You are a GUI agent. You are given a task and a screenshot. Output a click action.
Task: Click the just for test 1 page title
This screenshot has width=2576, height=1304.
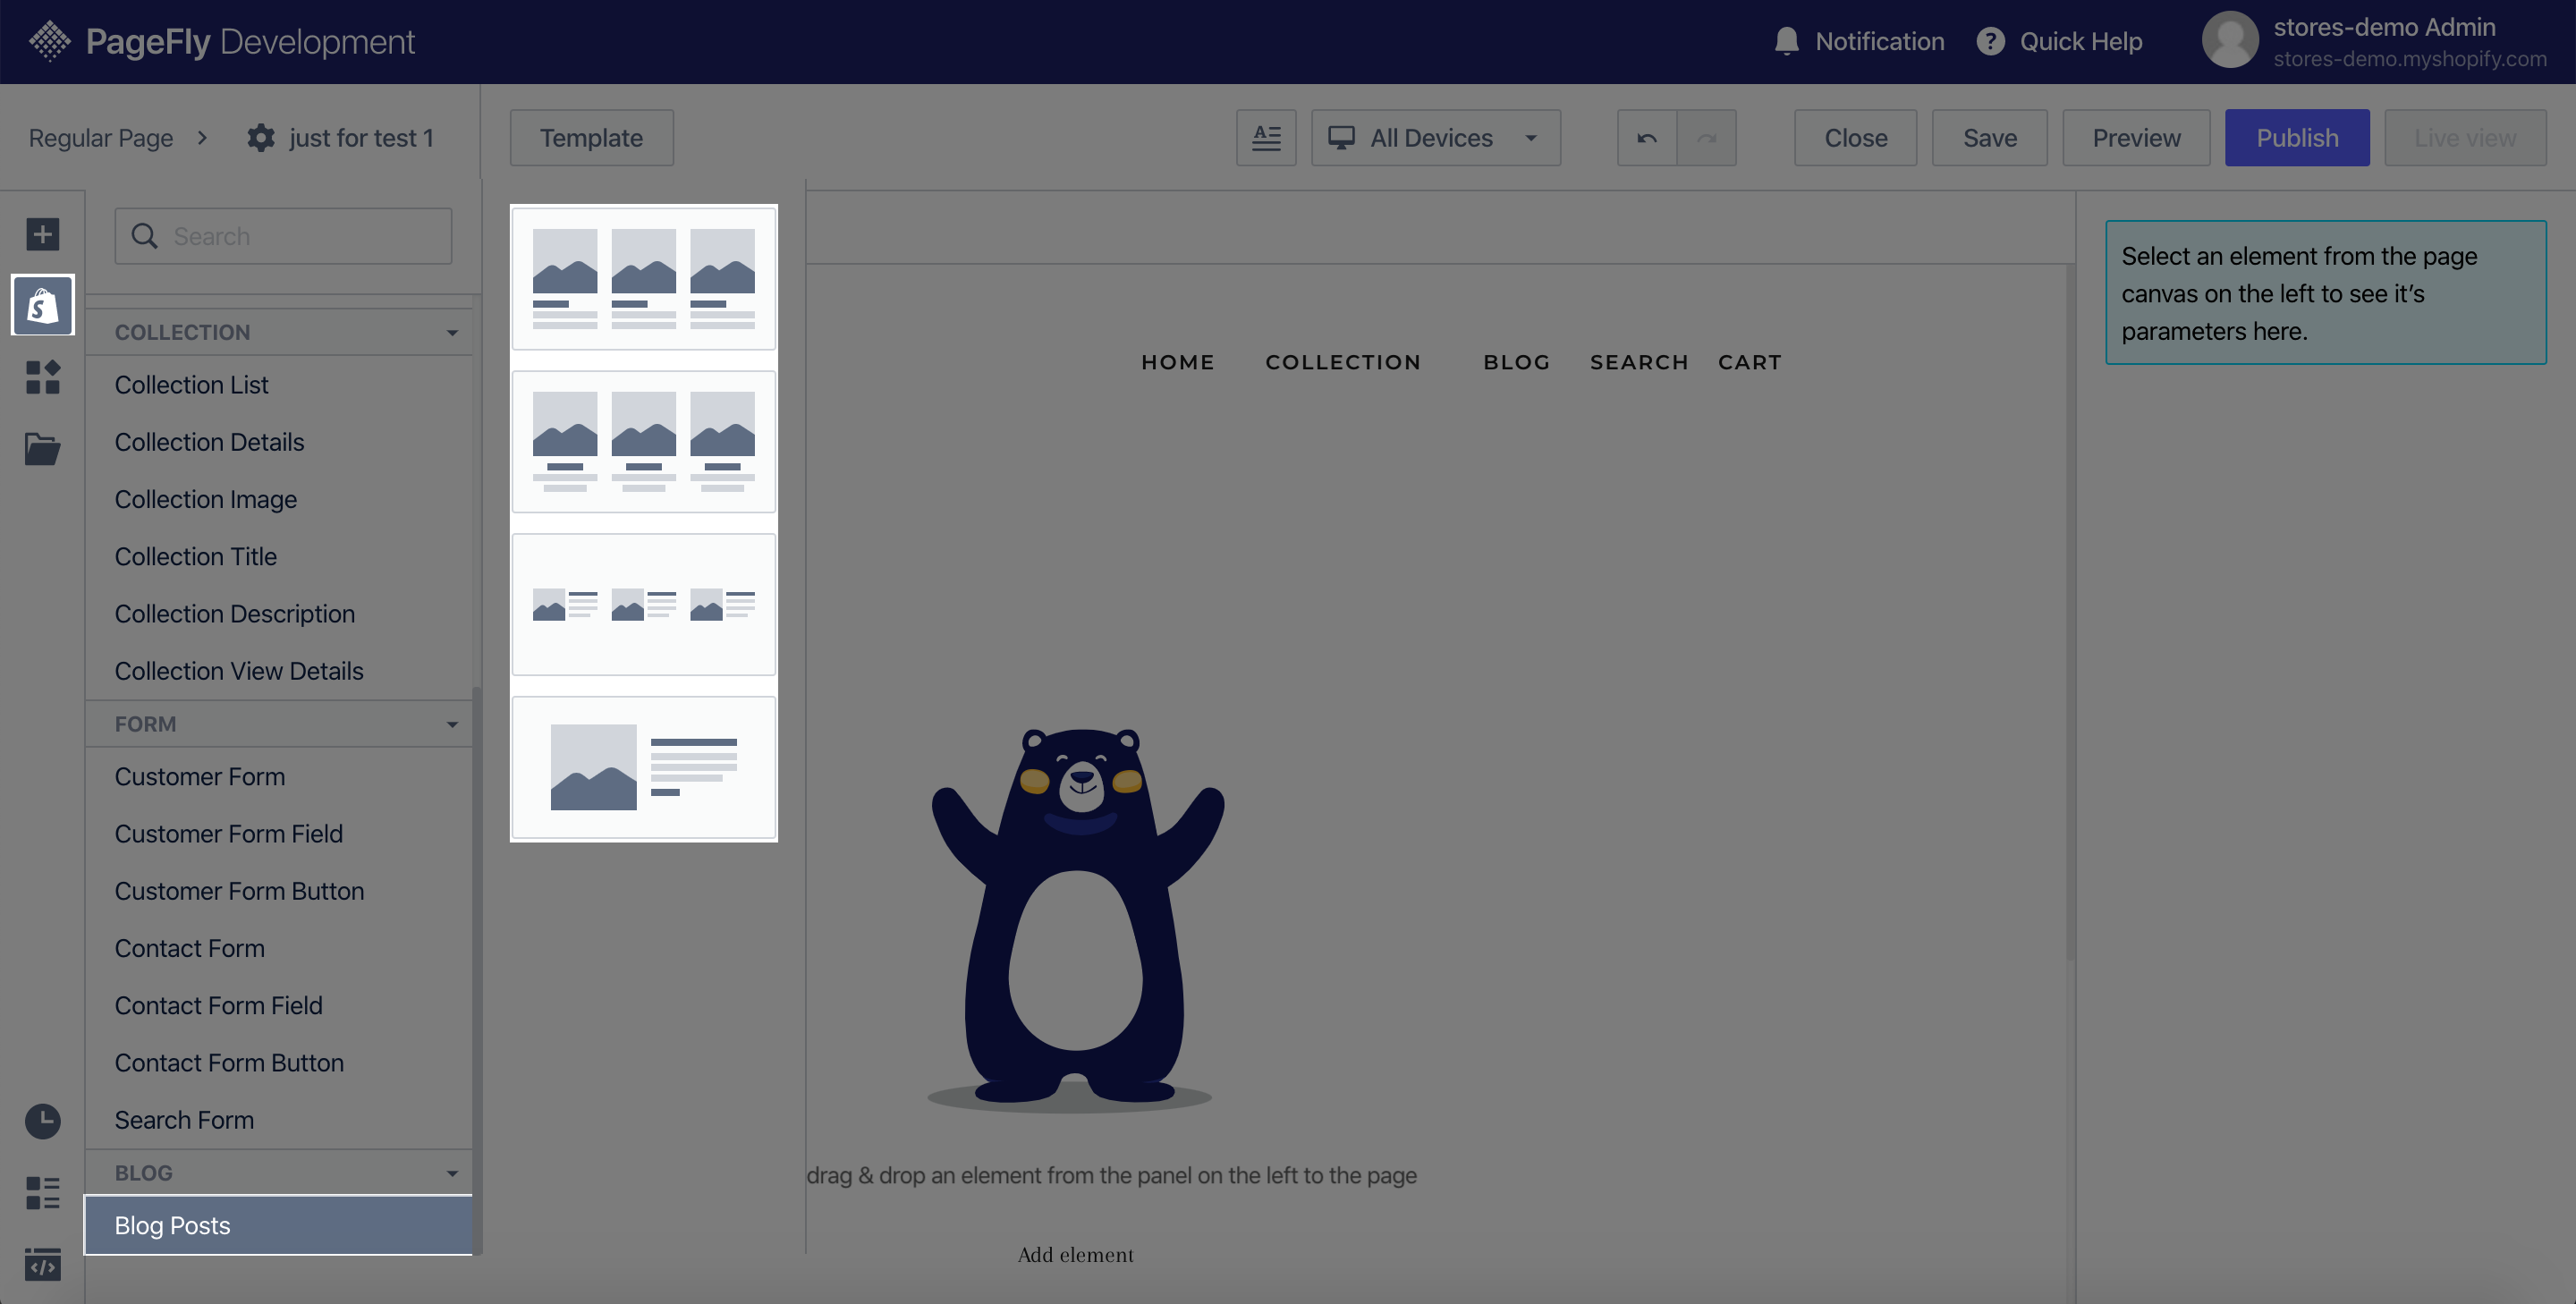pos(361,138)
